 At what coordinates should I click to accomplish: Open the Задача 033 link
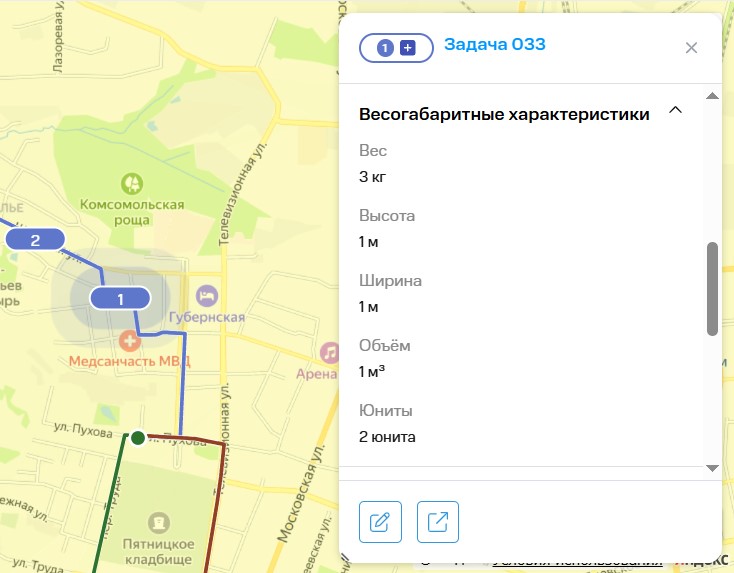[494, 45]
